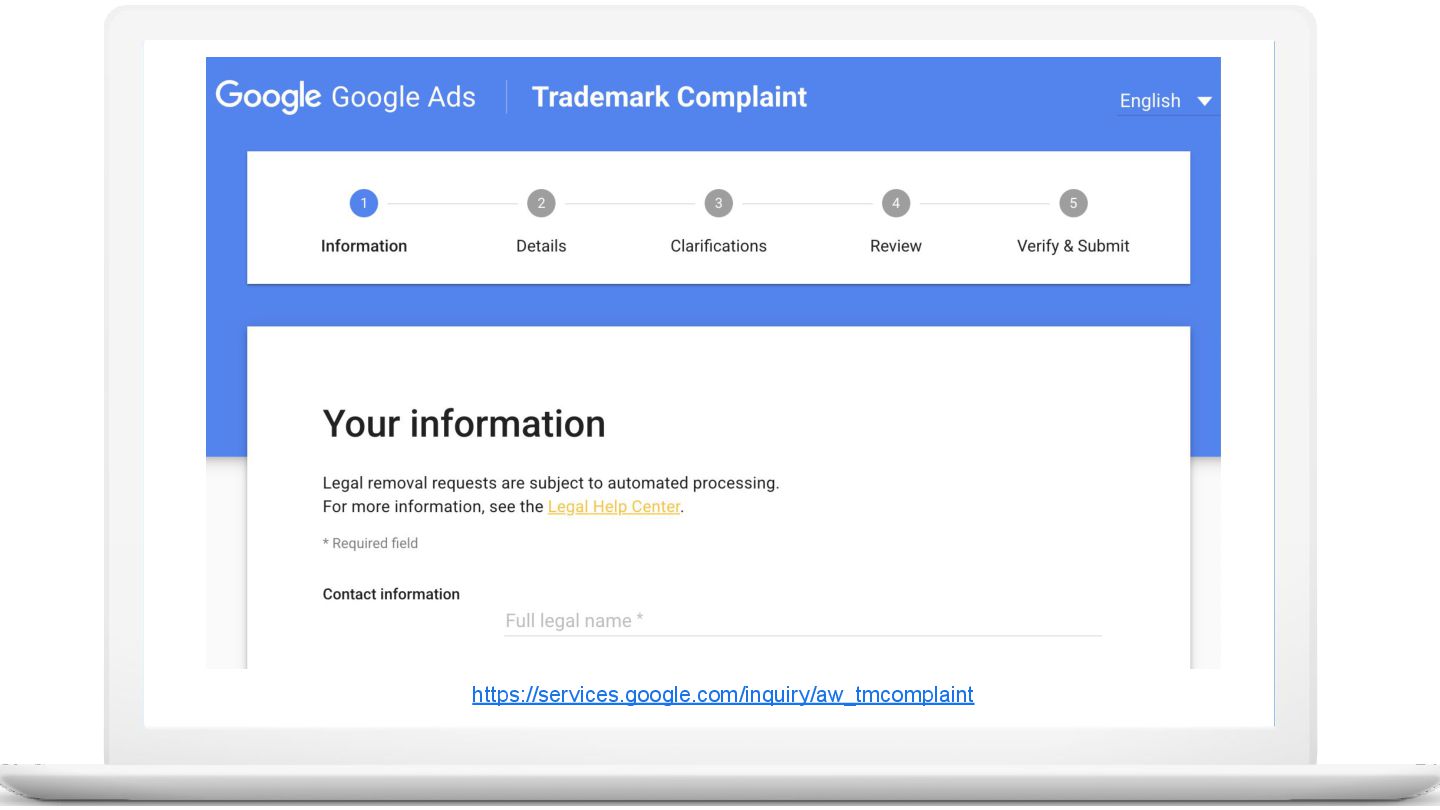Select step 2 circle in progress bar
Screen dimensions: 1440x810
pyautogui.click(x=541, y=203)
